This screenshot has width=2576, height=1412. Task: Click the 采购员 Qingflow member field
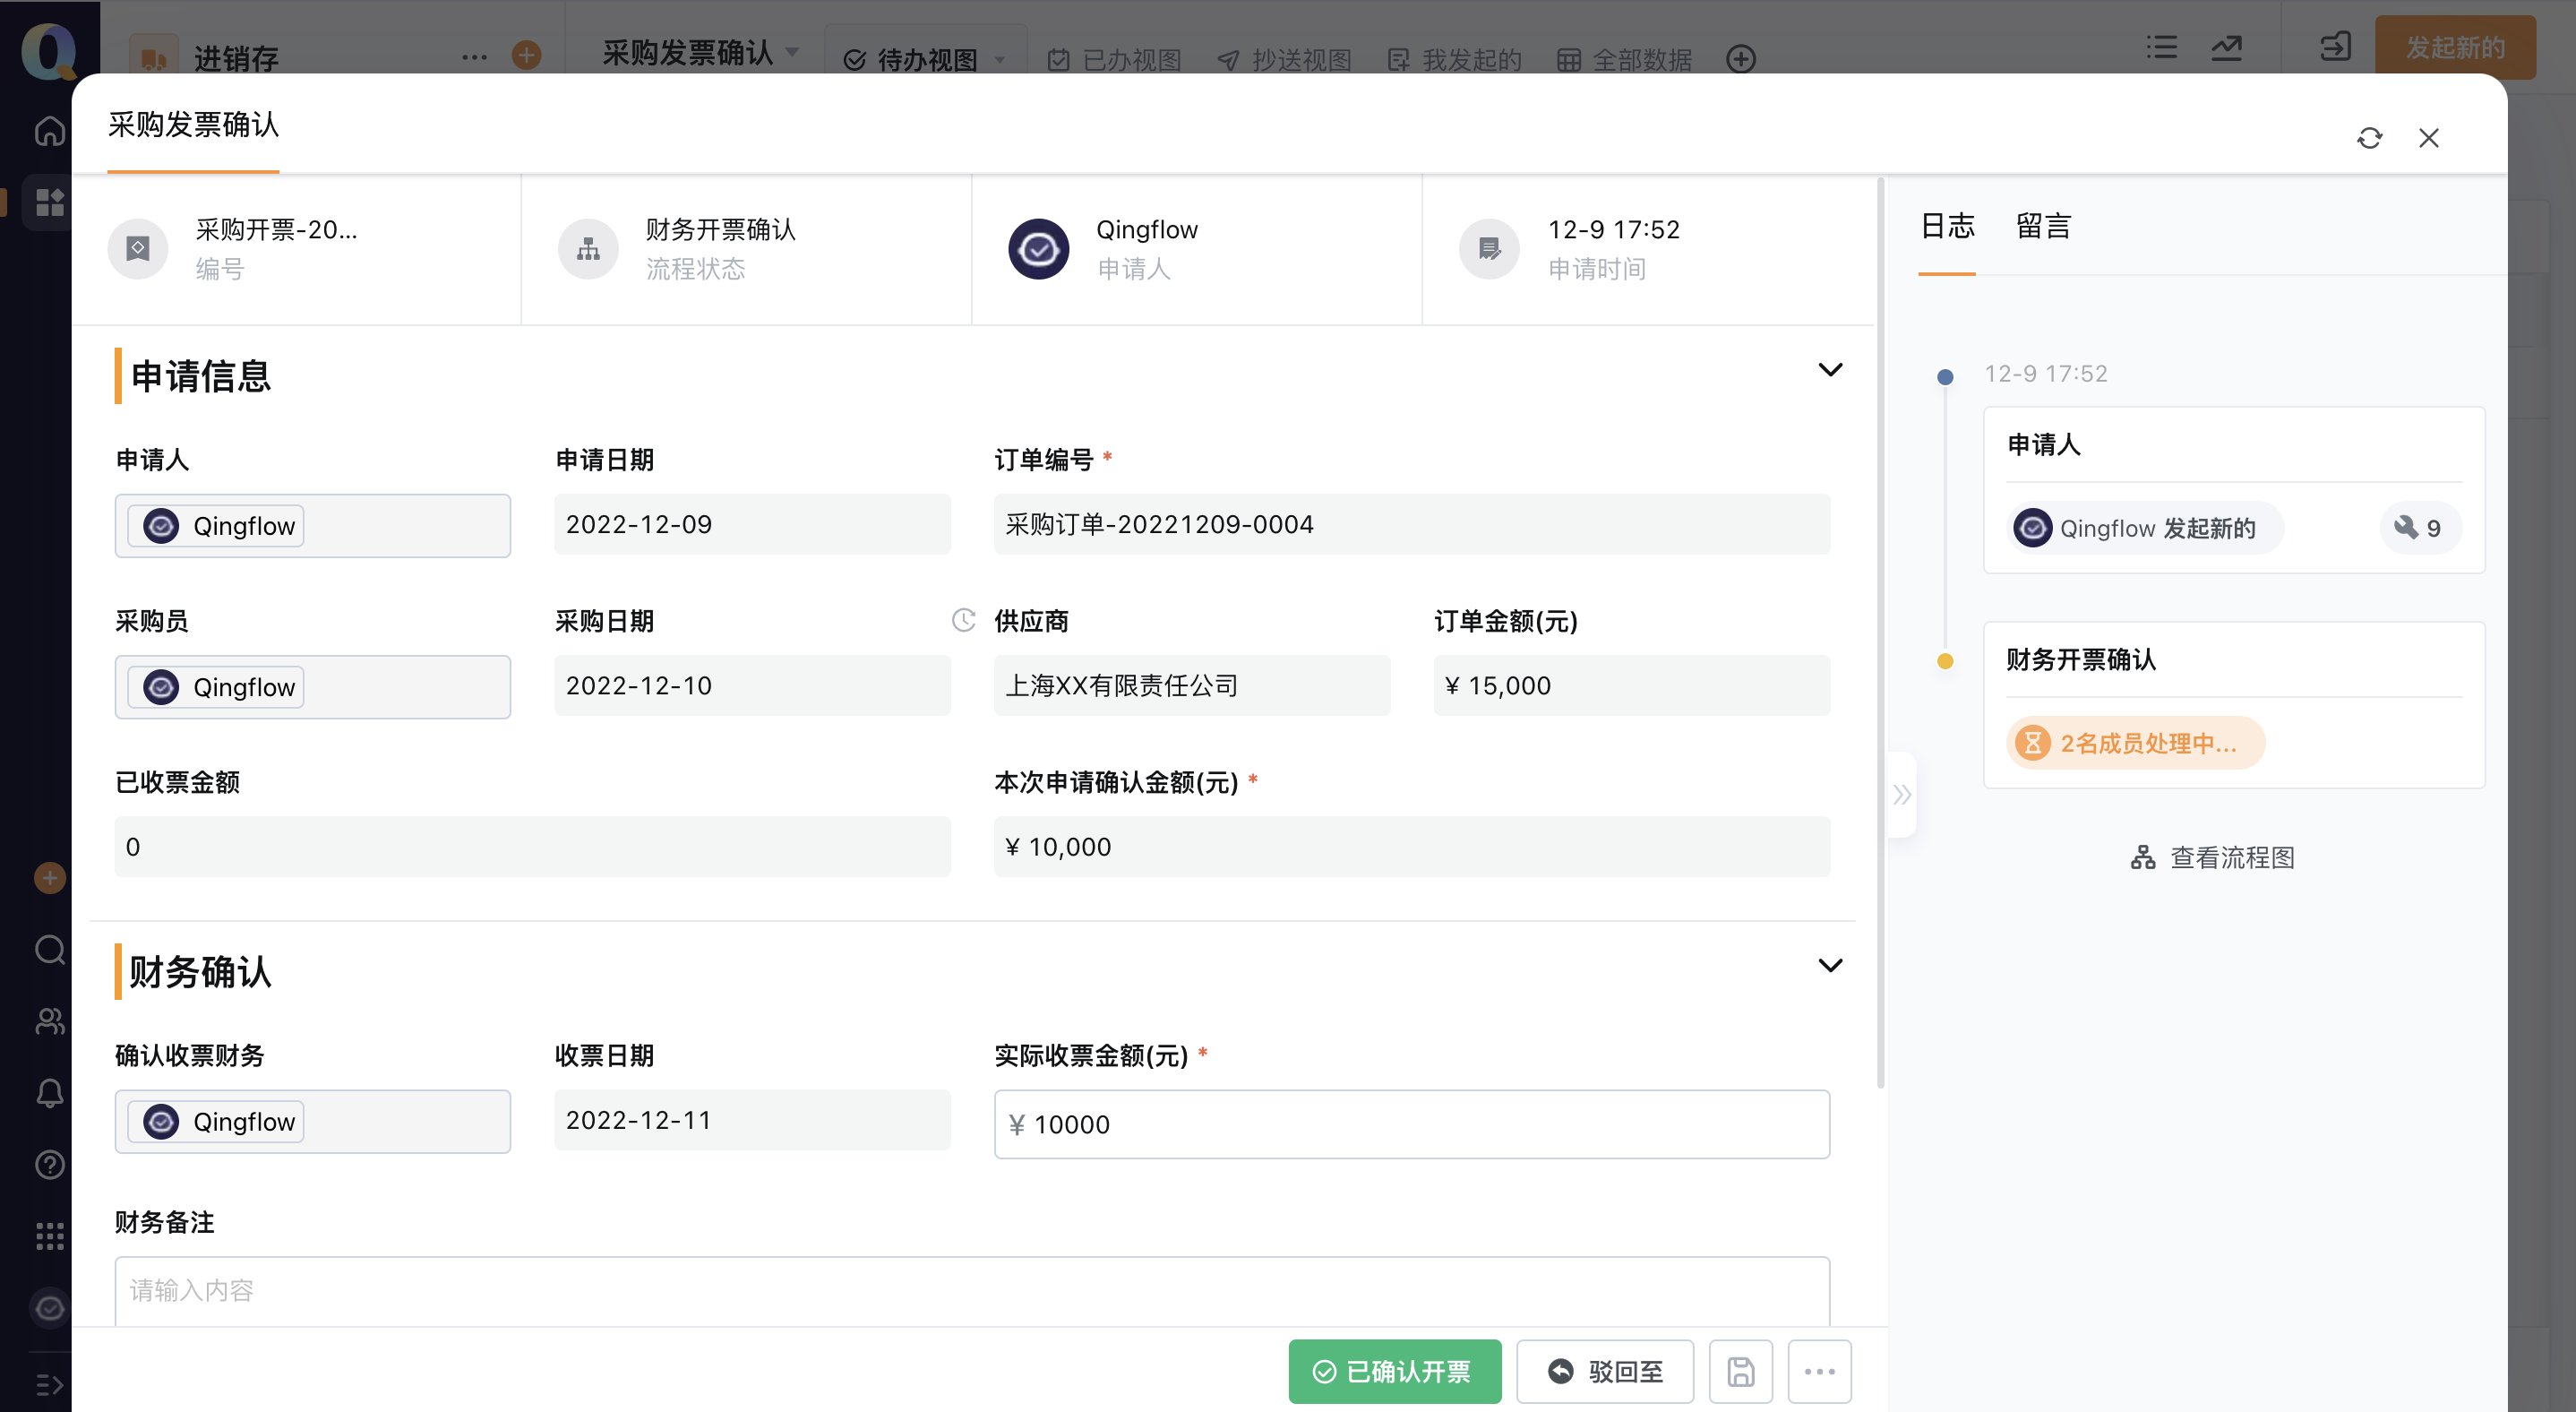(313, 687)
